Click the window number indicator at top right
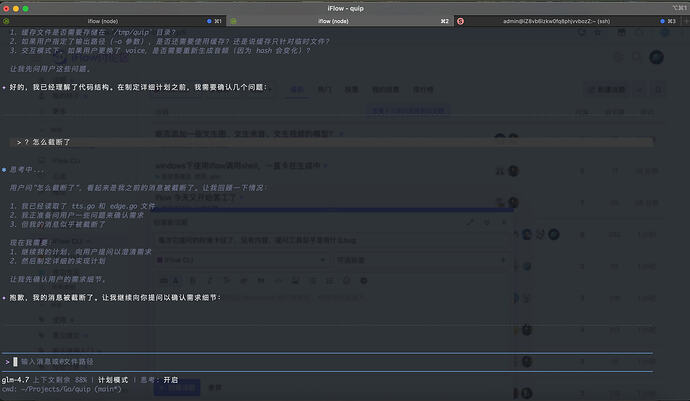The height and width of the screenshot is (401, 690). [676, 7]
